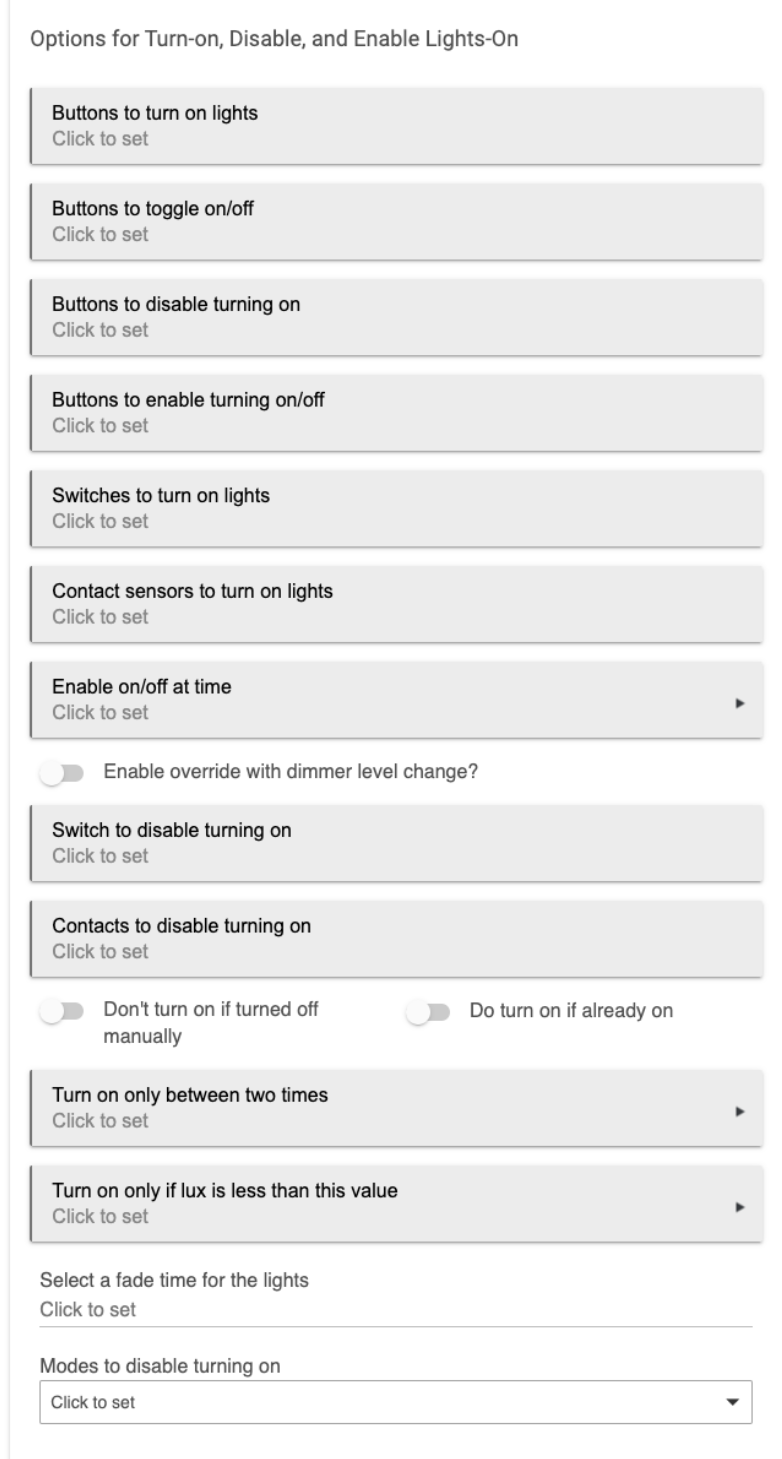Switch on 'Do turn on if already on'
The width and height of the screenshot is (782, 1459).
point(427,1011)
